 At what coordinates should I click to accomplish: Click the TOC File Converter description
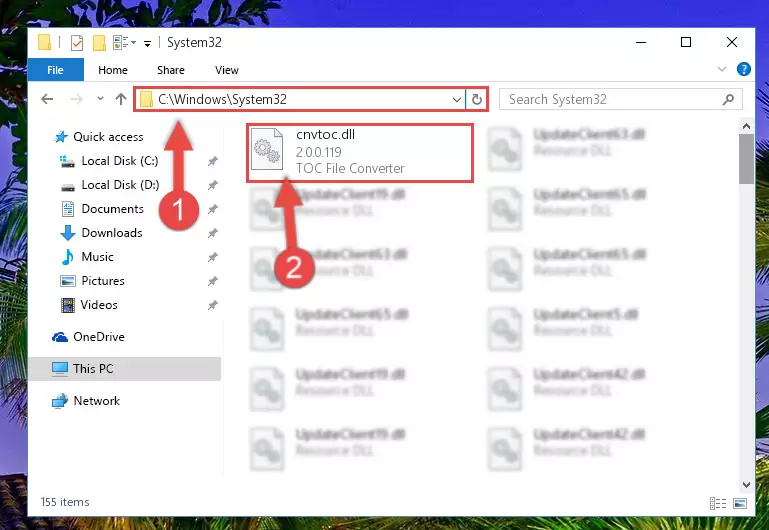tap(350, 169)
